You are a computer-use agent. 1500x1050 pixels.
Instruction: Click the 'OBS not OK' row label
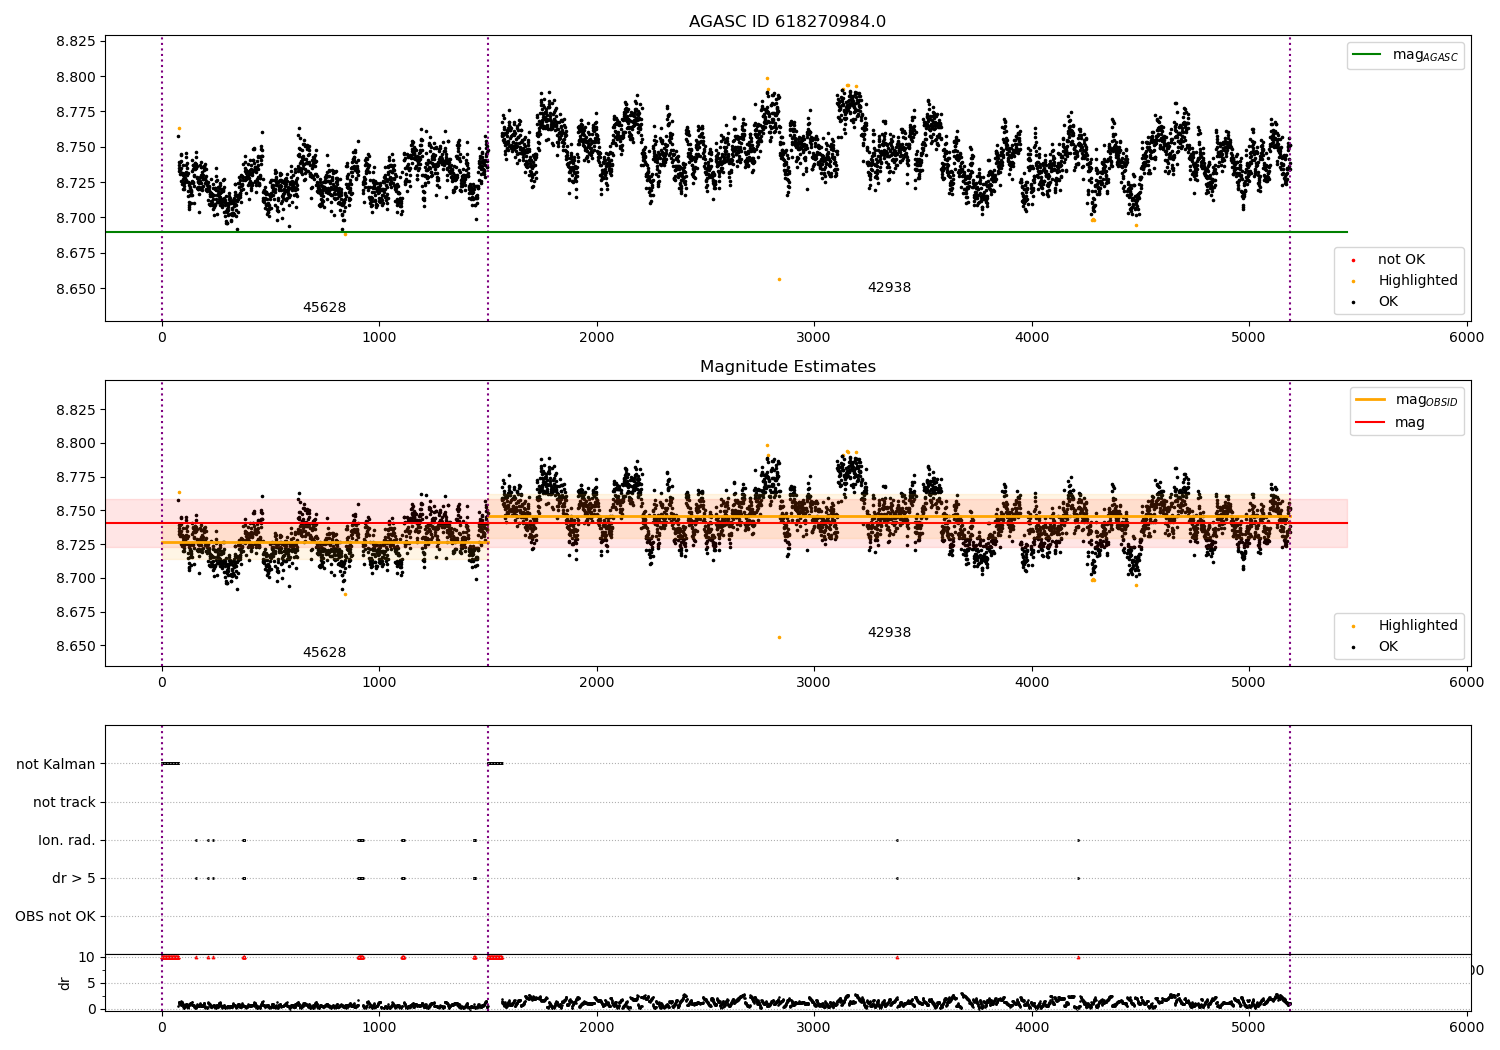coord(55,916)
